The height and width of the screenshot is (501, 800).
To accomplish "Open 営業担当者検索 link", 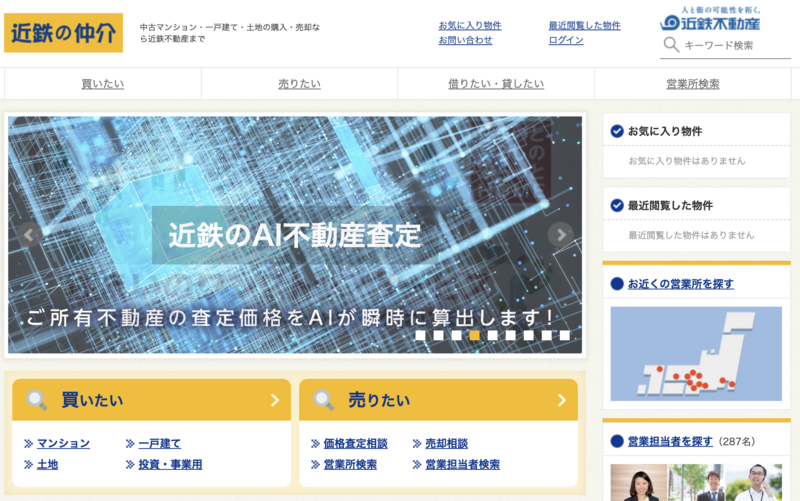I will 462,464.
